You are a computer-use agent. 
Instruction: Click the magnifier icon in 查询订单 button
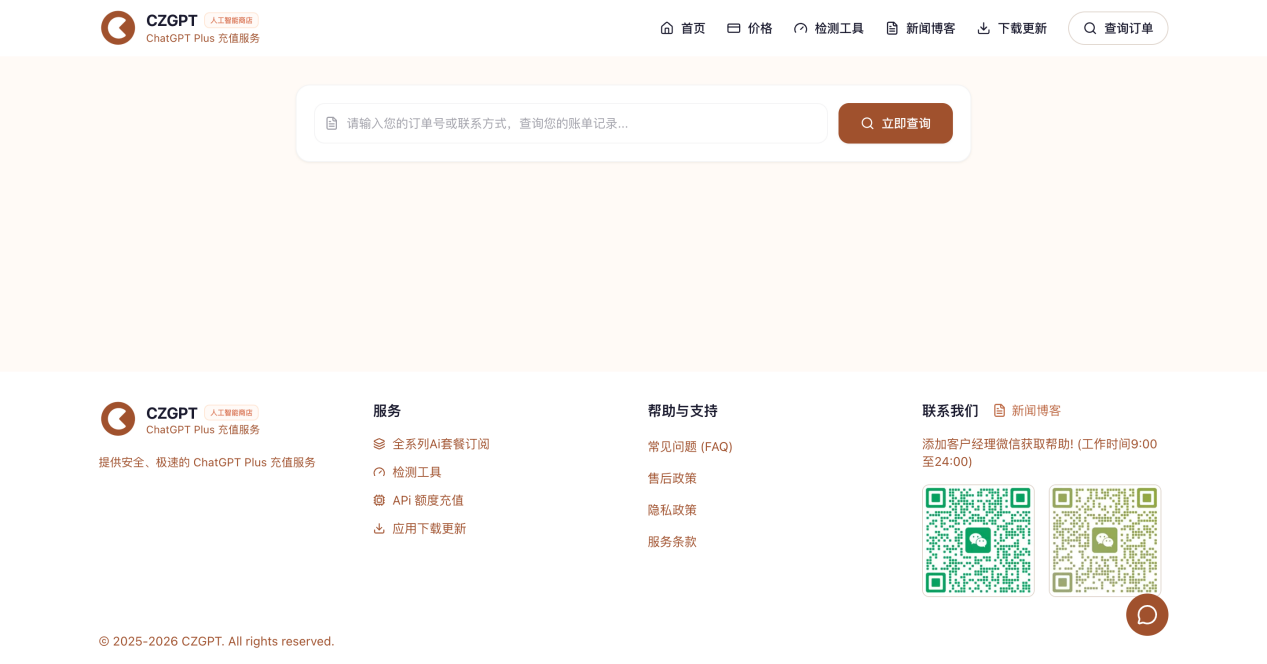coord(1090,28)
